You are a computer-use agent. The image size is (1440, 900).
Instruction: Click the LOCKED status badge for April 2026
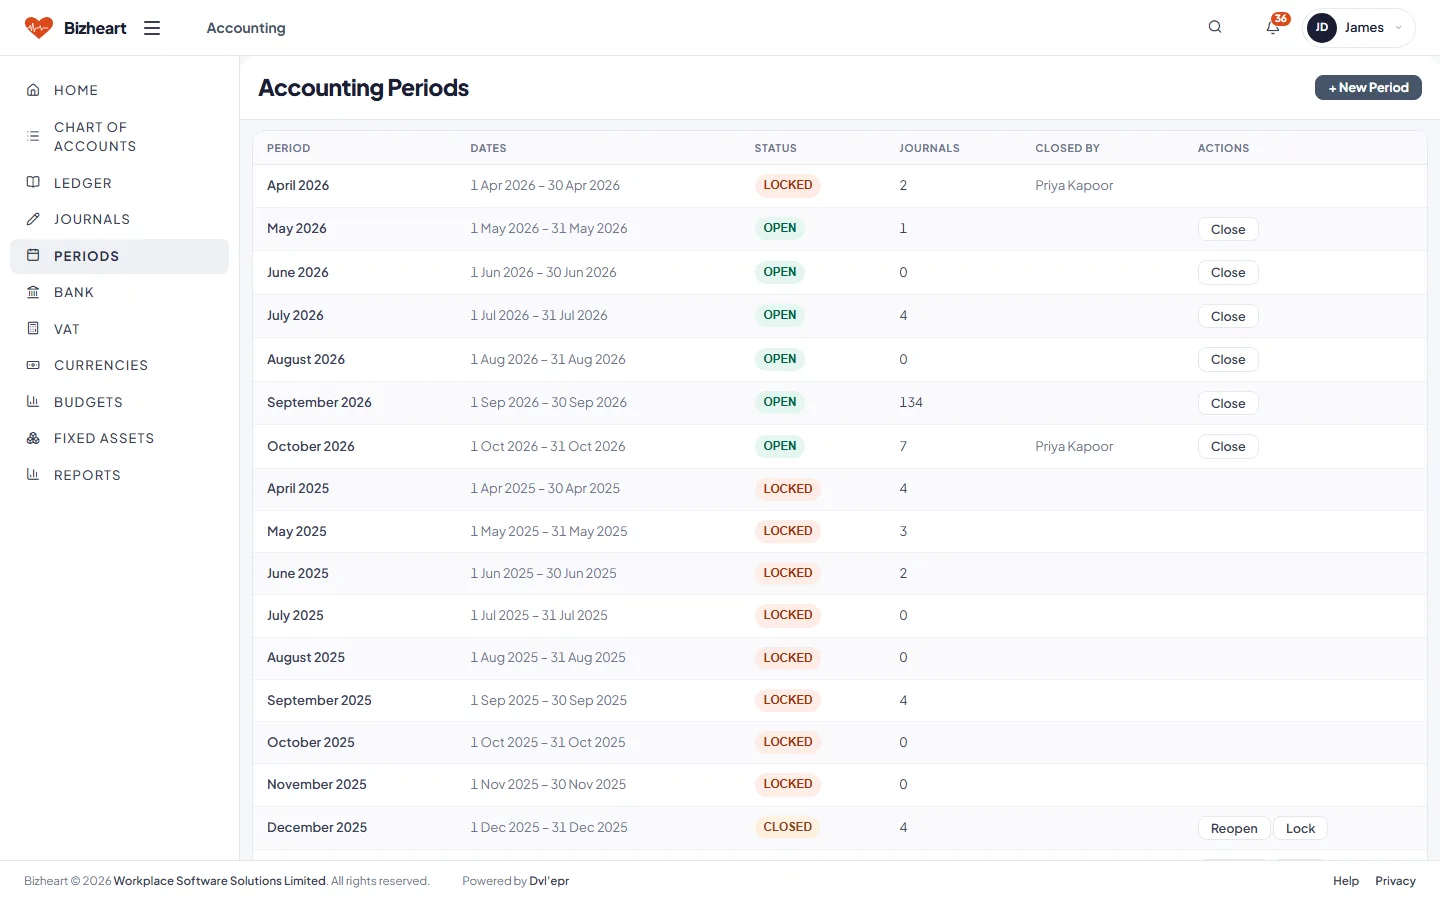(788, 185)
